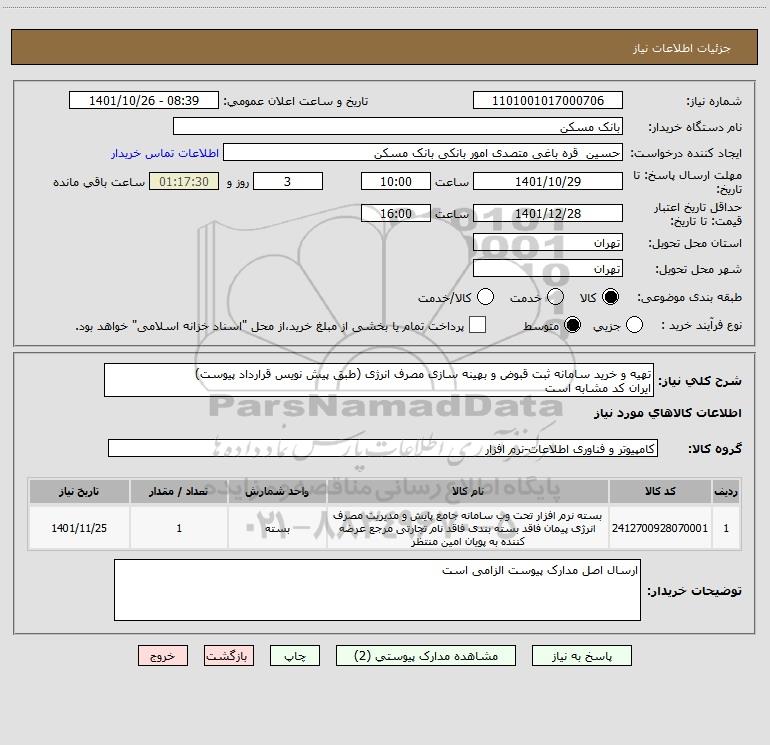Click the بازگشت back button
The height and width of the screenshot is (745, 770).
(229, 656)
